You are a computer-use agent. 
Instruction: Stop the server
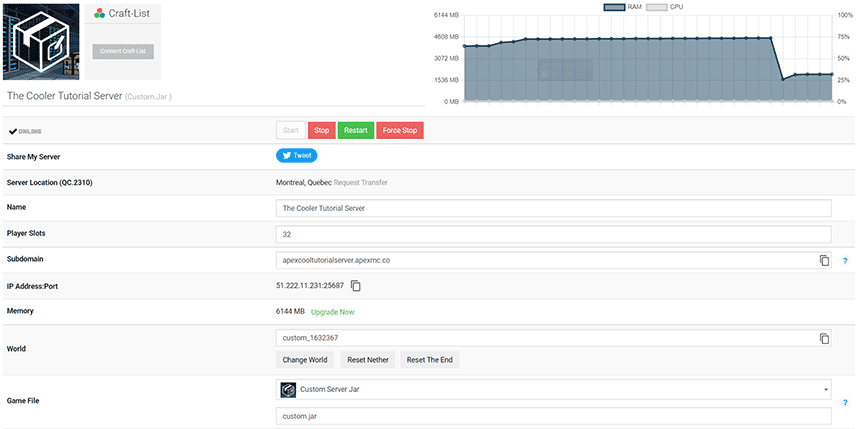point(321,130)
